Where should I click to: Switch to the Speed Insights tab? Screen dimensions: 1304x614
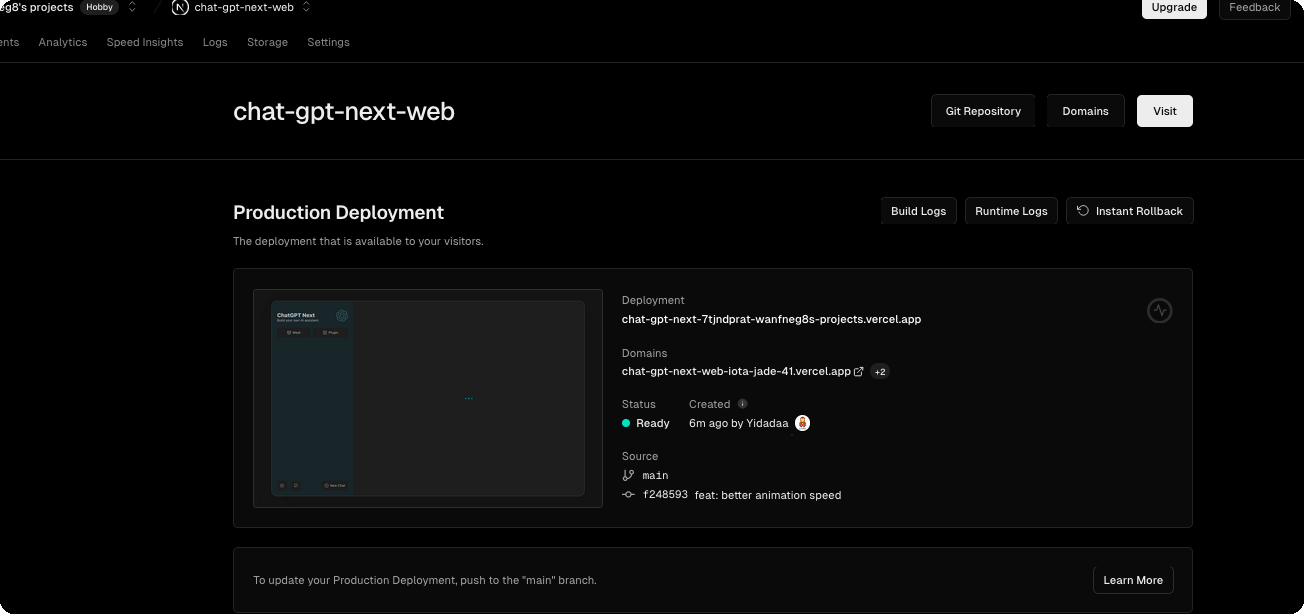145,42
